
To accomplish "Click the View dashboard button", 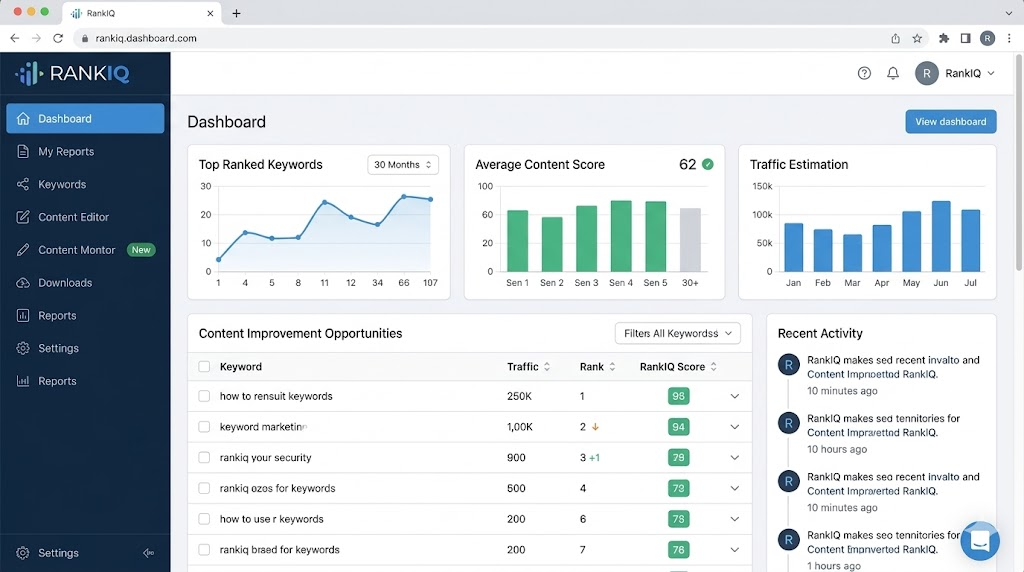I will (x=950, y=122).
